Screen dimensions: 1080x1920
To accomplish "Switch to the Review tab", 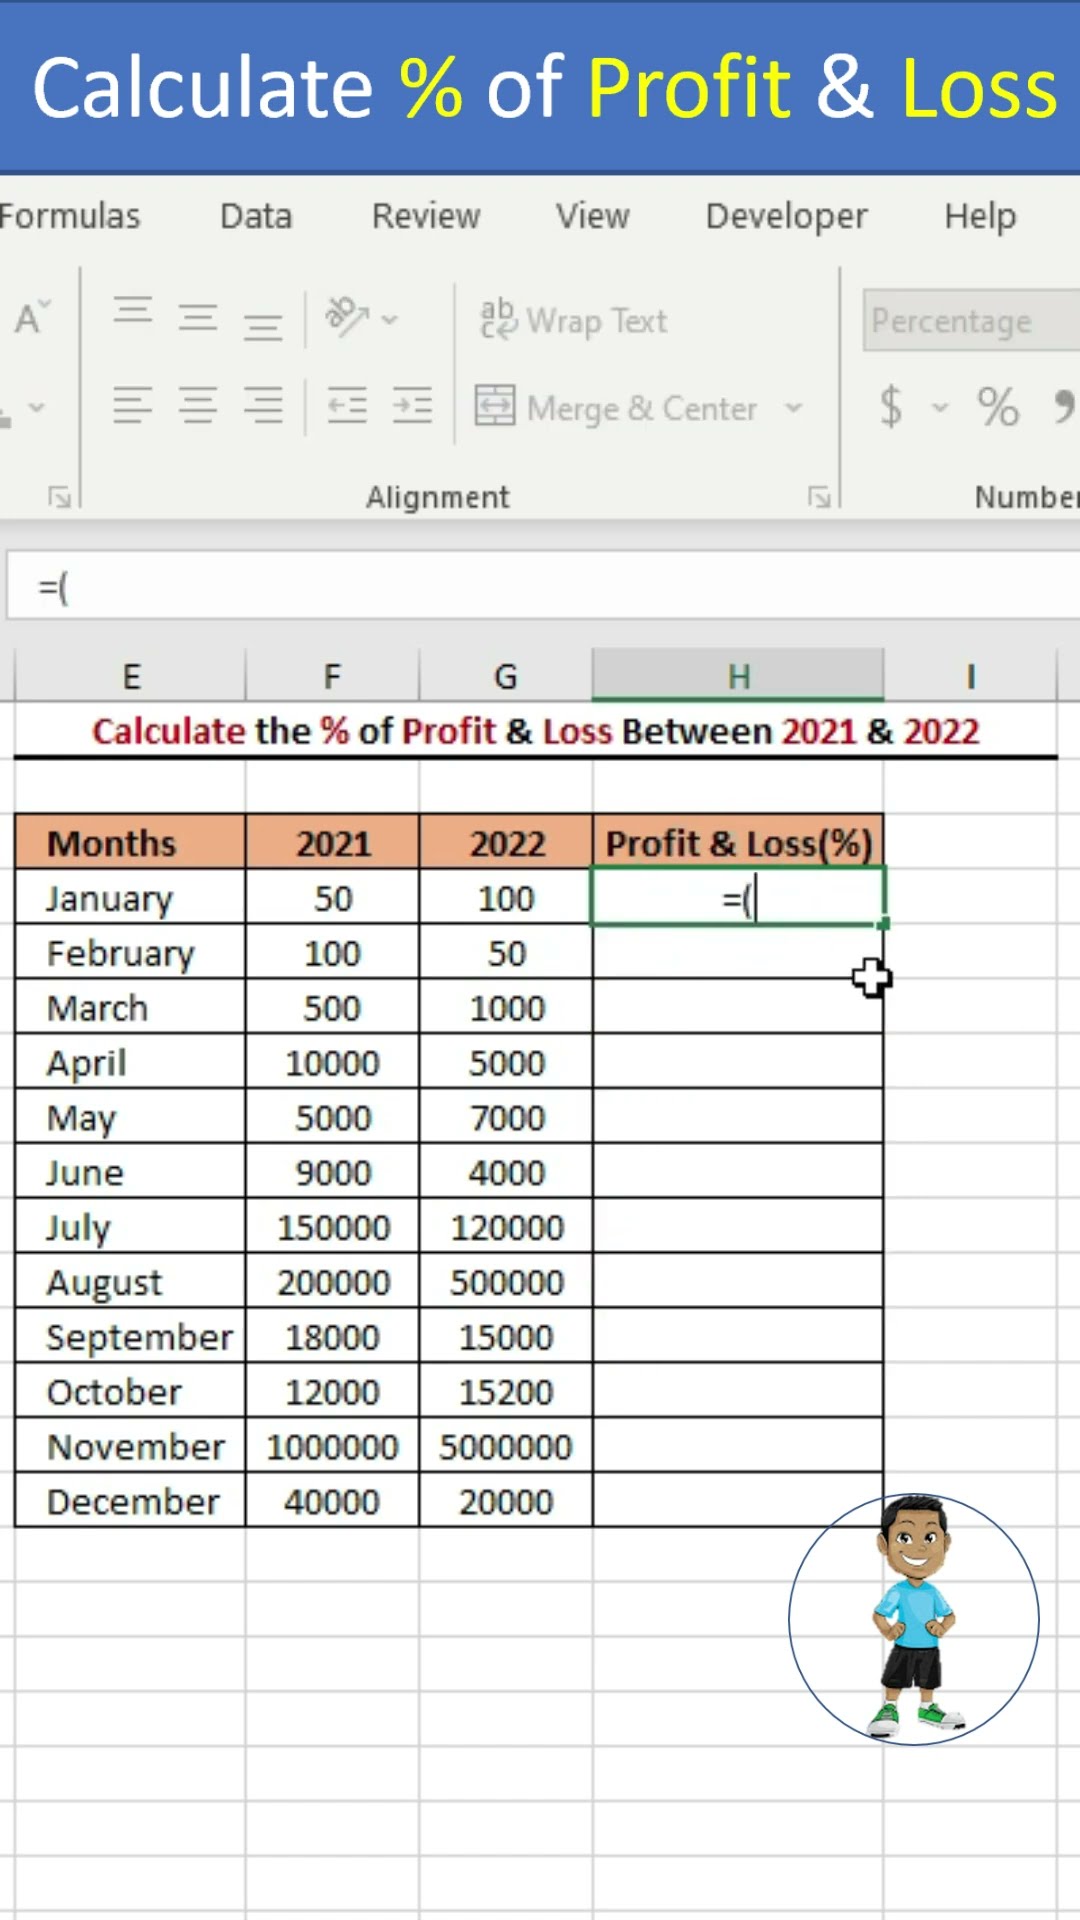I will click(x=426, y=216).
